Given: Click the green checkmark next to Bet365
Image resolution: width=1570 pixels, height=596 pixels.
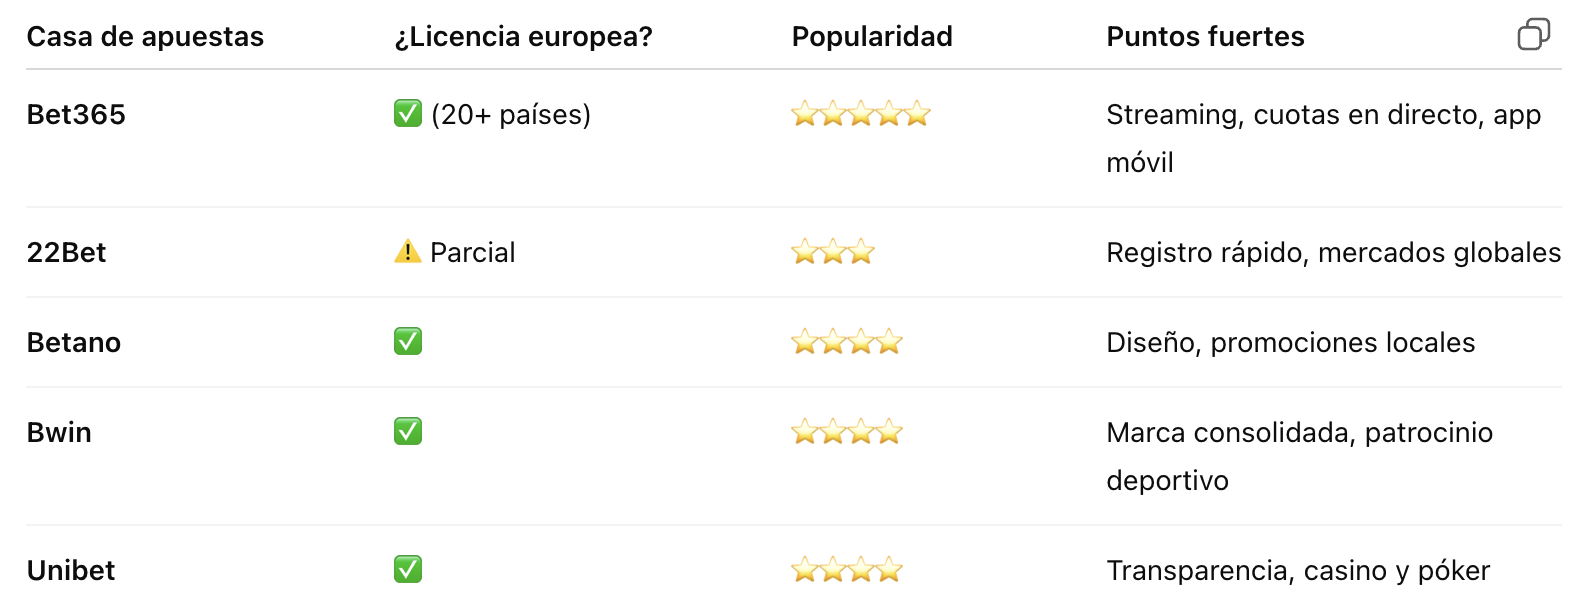Looking at the screenshot, I should (408, 113).
